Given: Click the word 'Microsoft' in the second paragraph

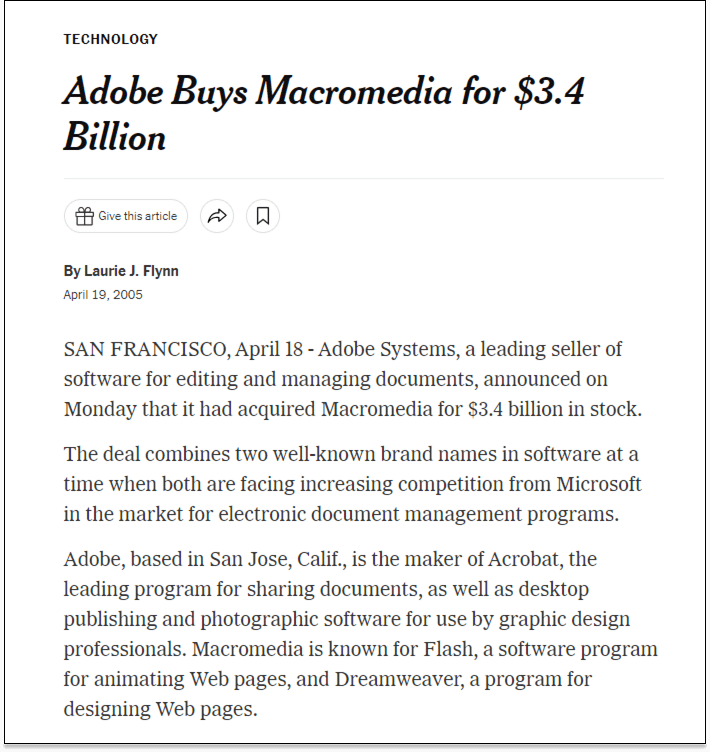Looking at the screenshot, I should point(599,484).
